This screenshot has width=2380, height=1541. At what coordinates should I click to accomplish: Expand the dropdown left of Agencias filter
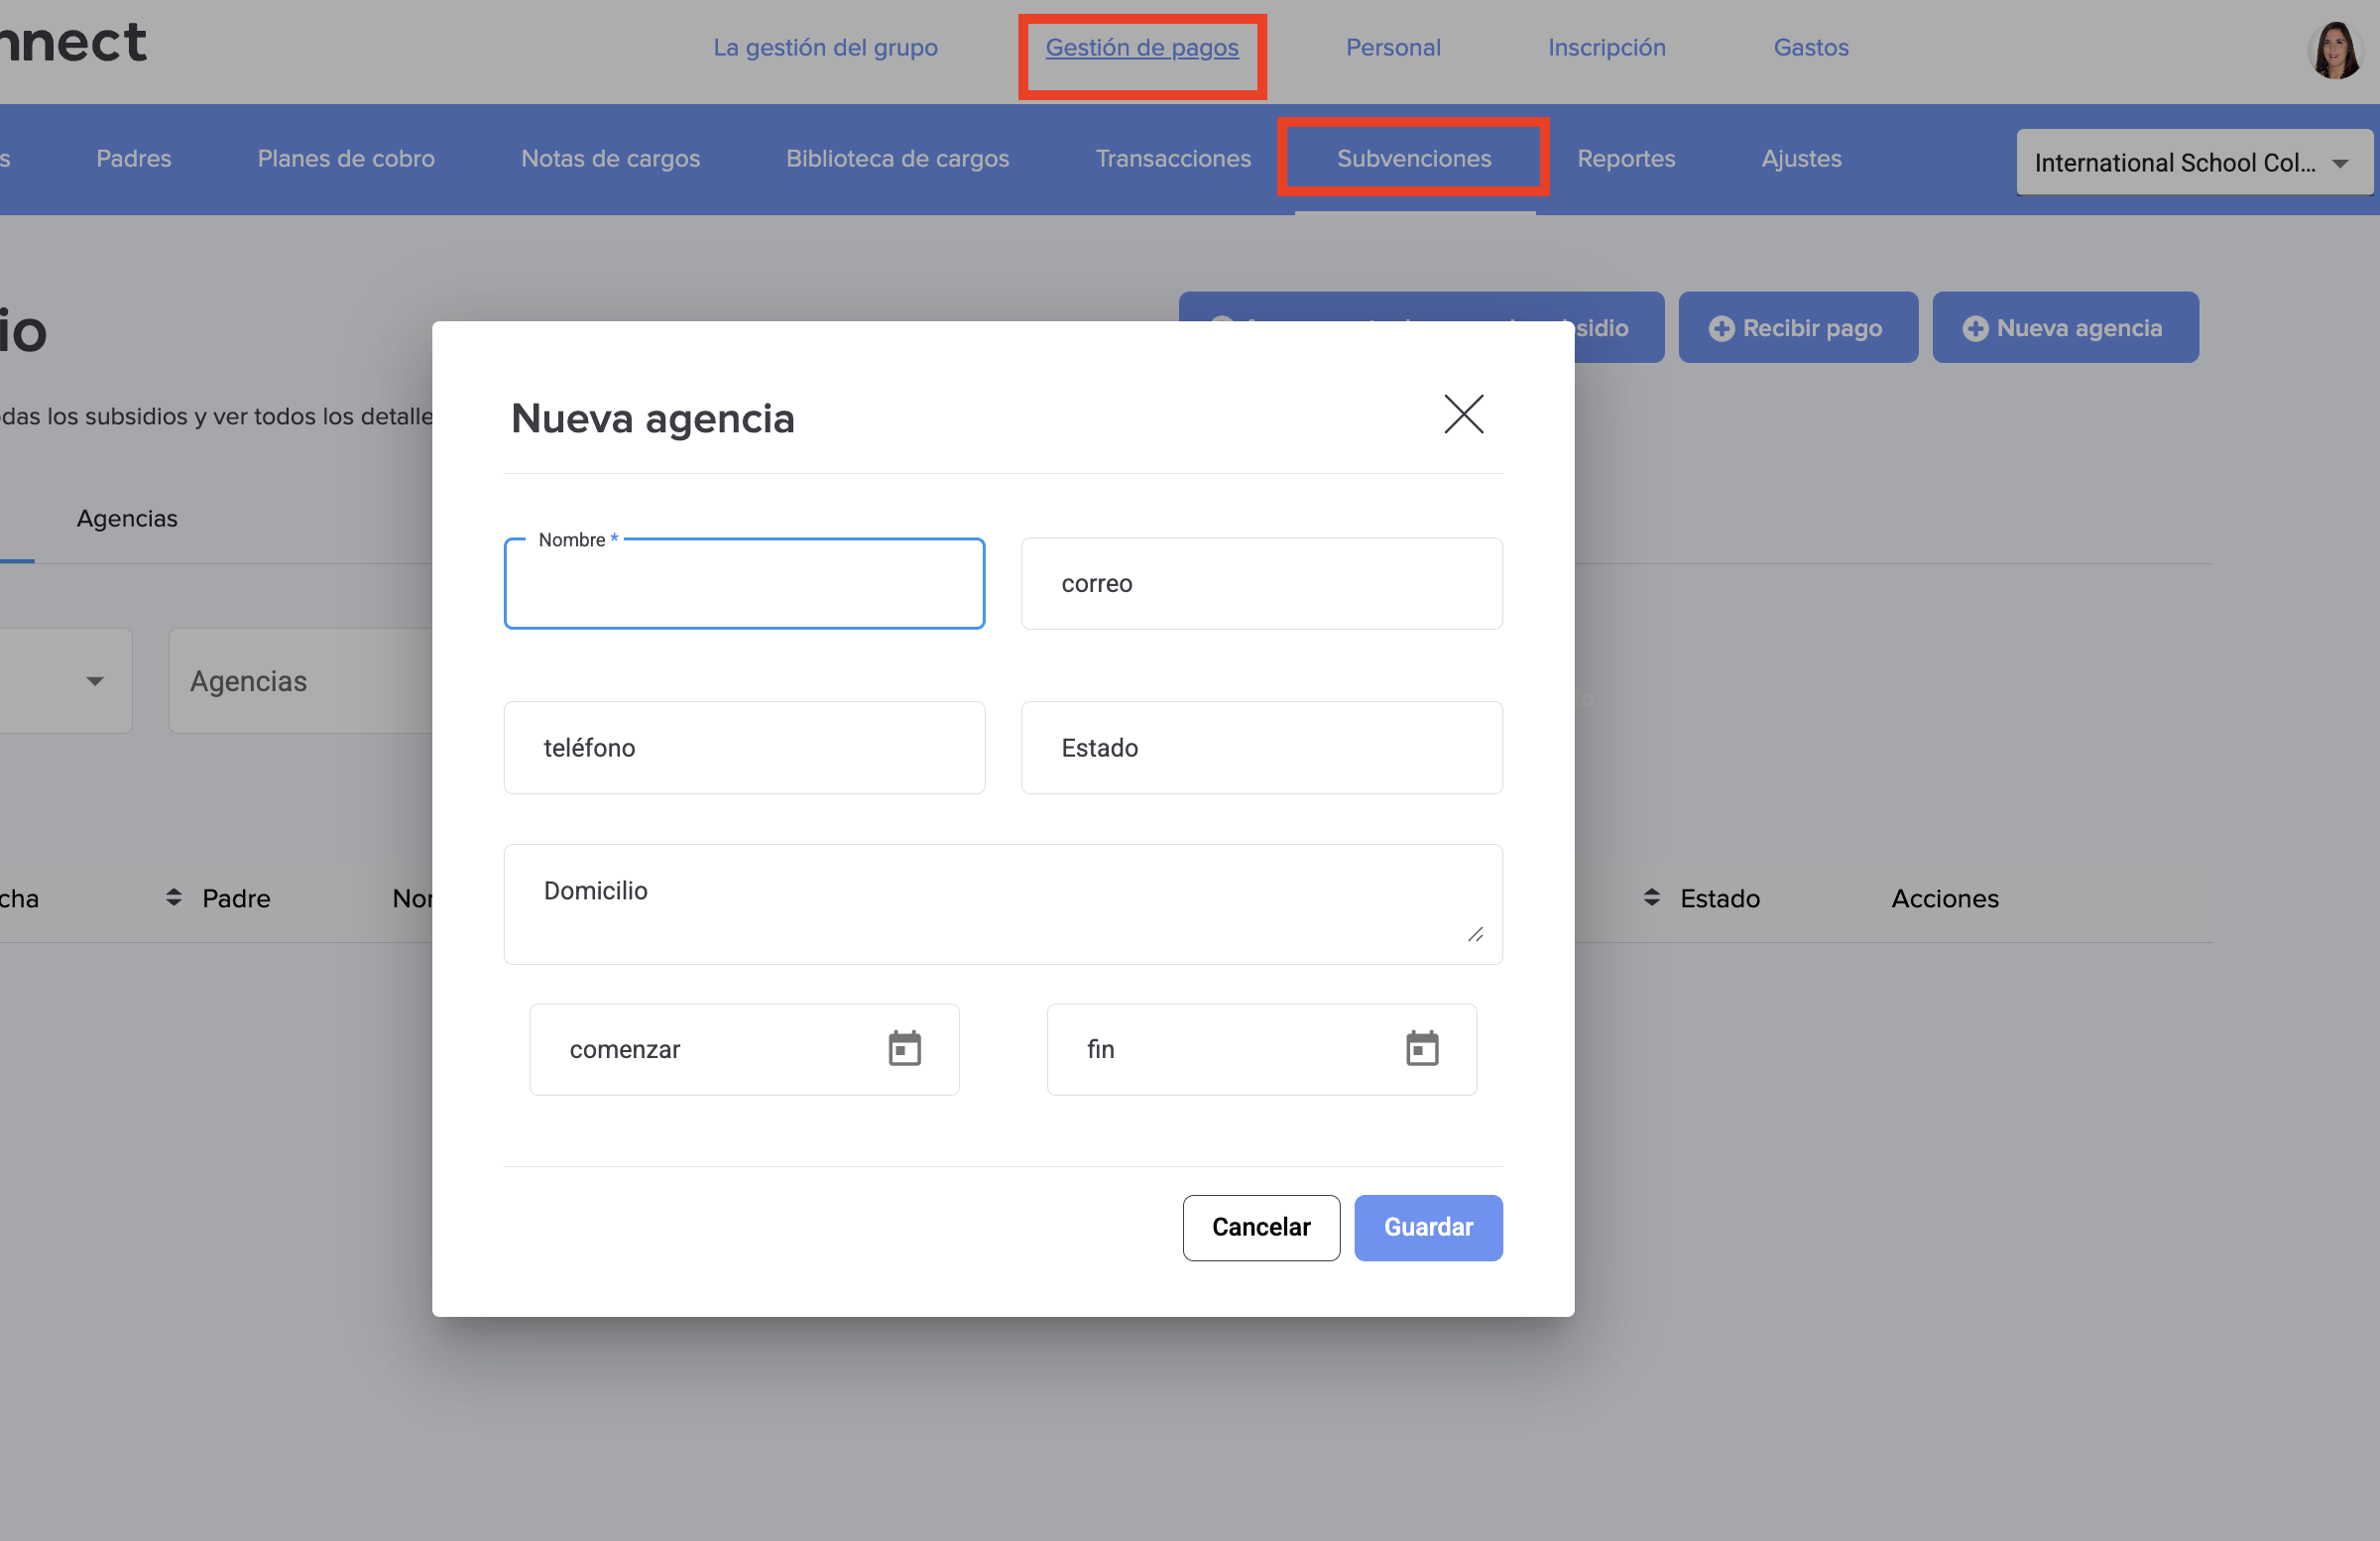click(92, 681)
